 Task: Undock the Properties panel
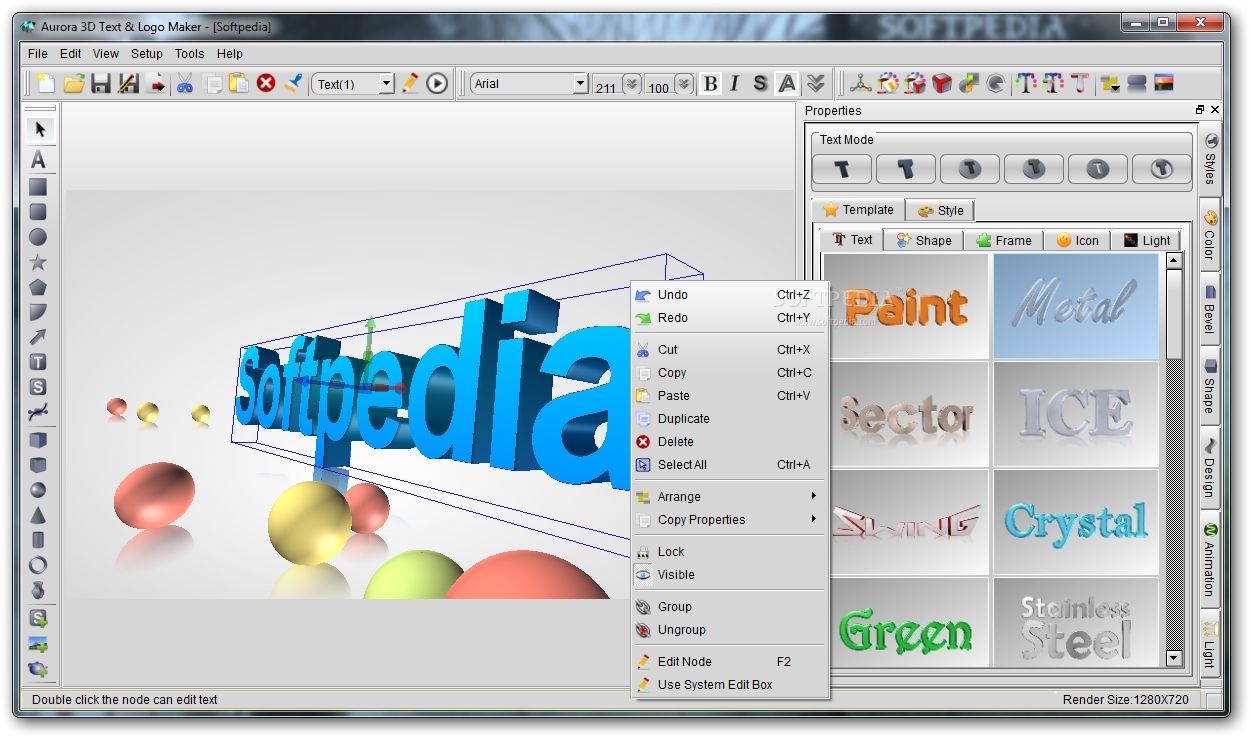click(1200, 110)
